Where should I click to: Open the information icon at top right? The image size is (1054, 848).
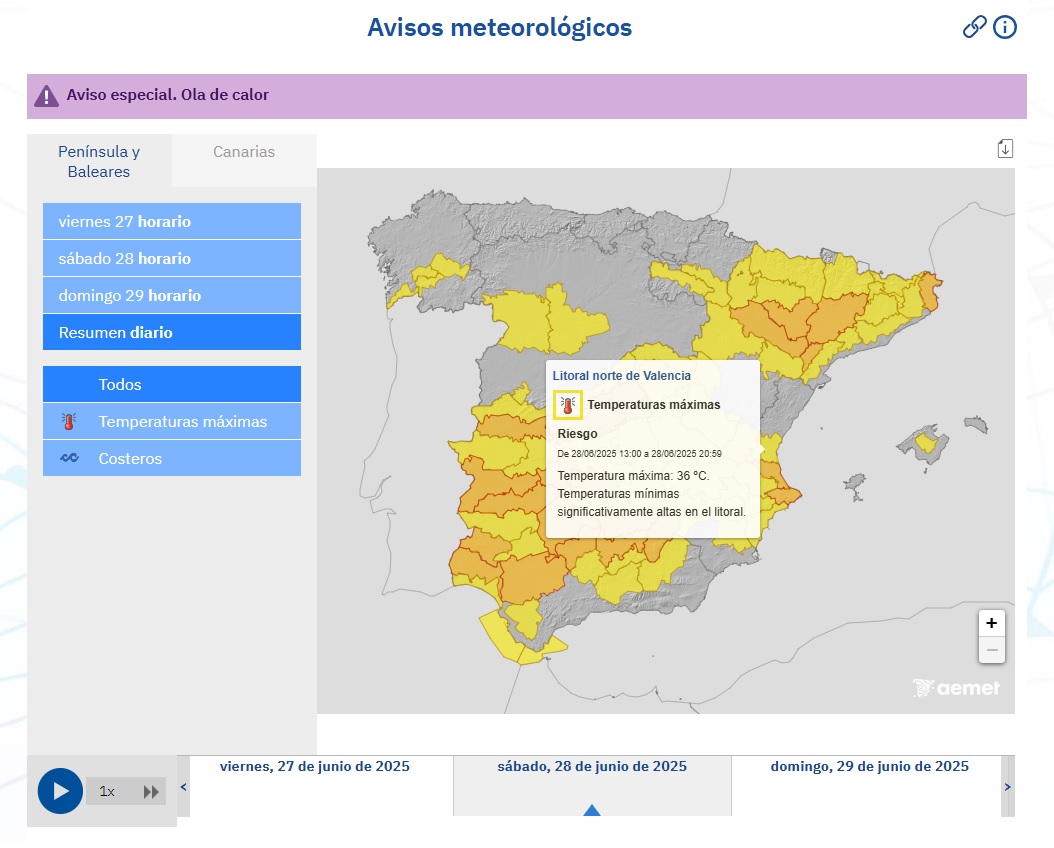1005,27
